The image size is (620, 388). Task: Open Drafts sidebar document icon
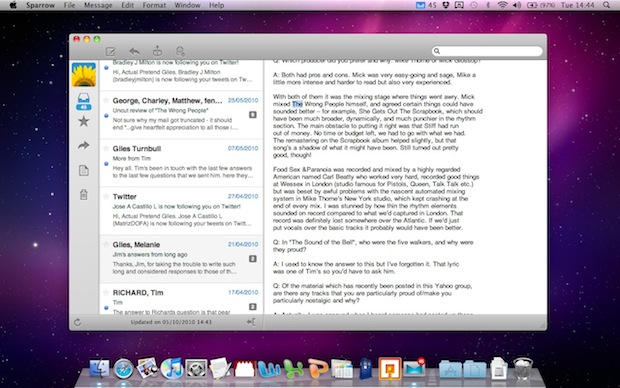point(83,170)
